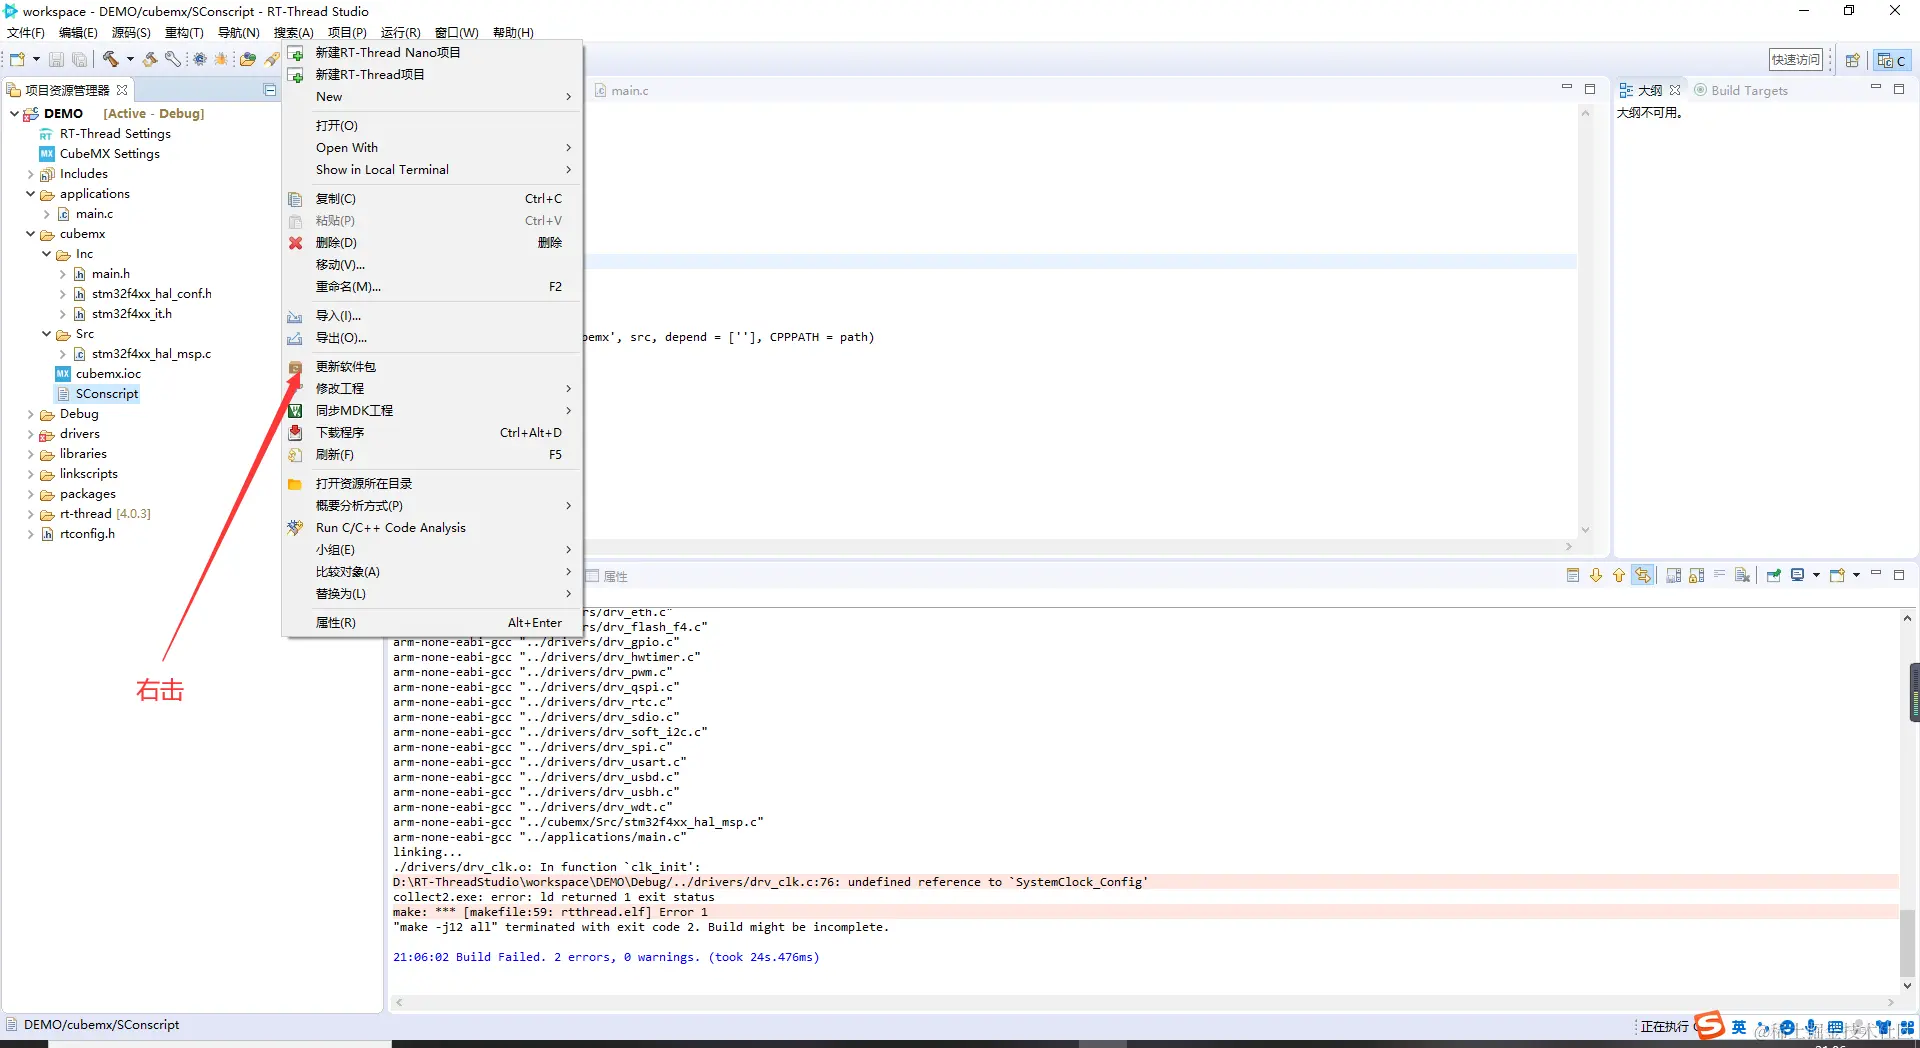Viewport: 1920px width, 1048px height.
Task: Click the MDK sync icon beside 同步MDK工程
Action: 295,411
